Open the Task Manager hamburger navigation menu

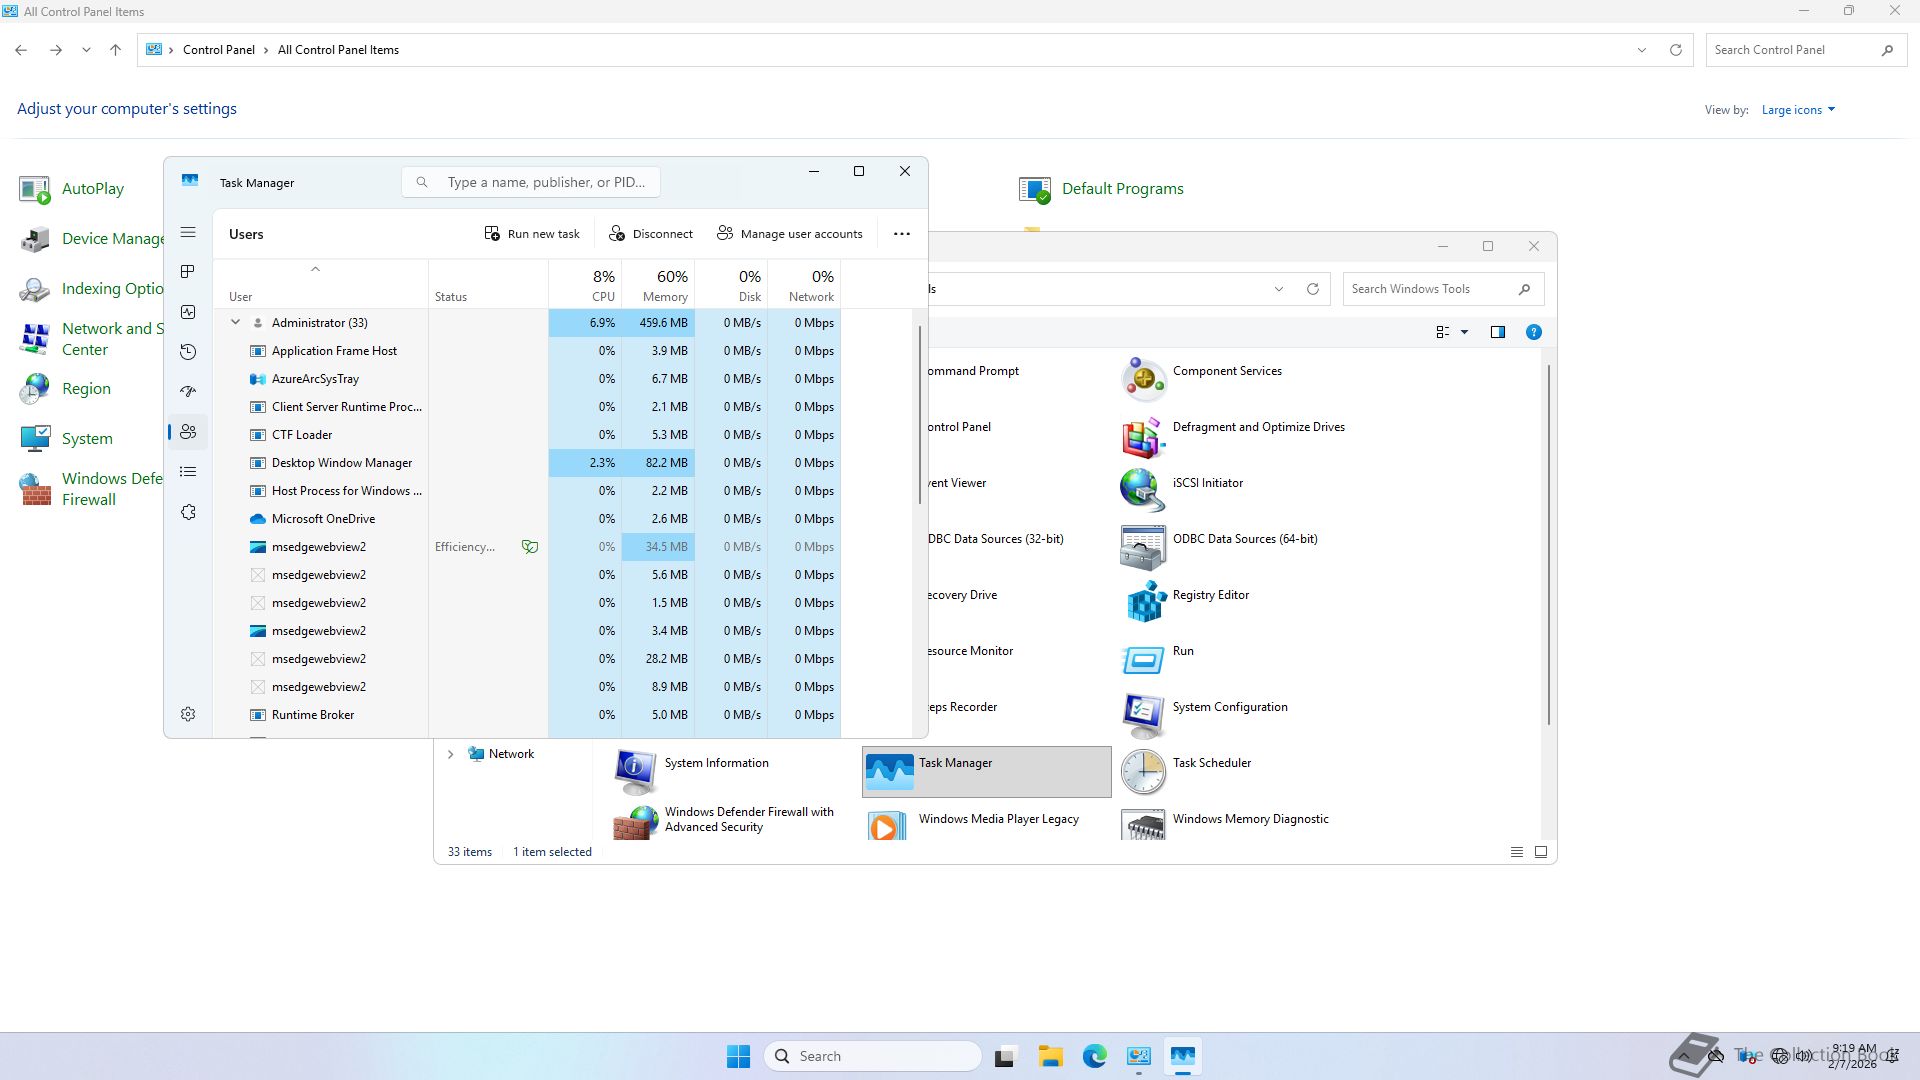(x=188, y=232)
